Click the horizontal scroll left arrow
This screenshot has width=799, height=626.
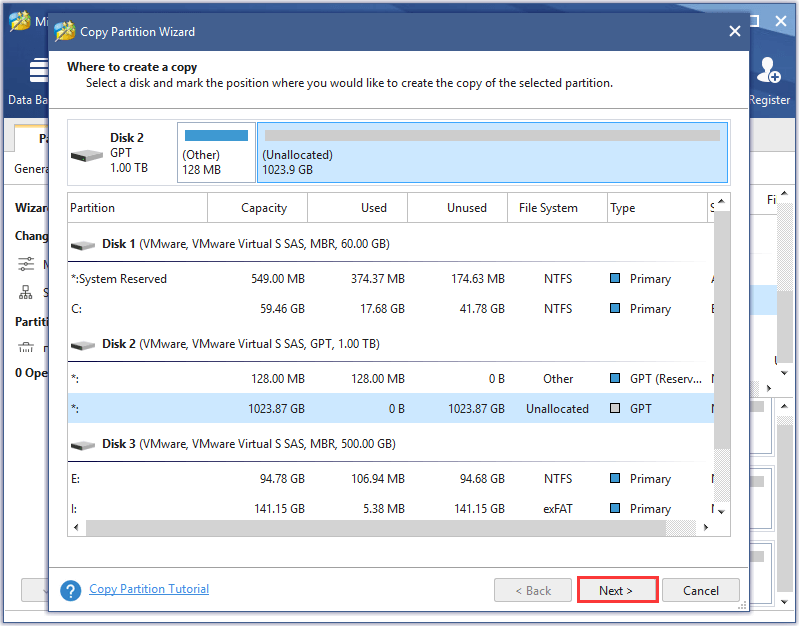pos(76,528)
